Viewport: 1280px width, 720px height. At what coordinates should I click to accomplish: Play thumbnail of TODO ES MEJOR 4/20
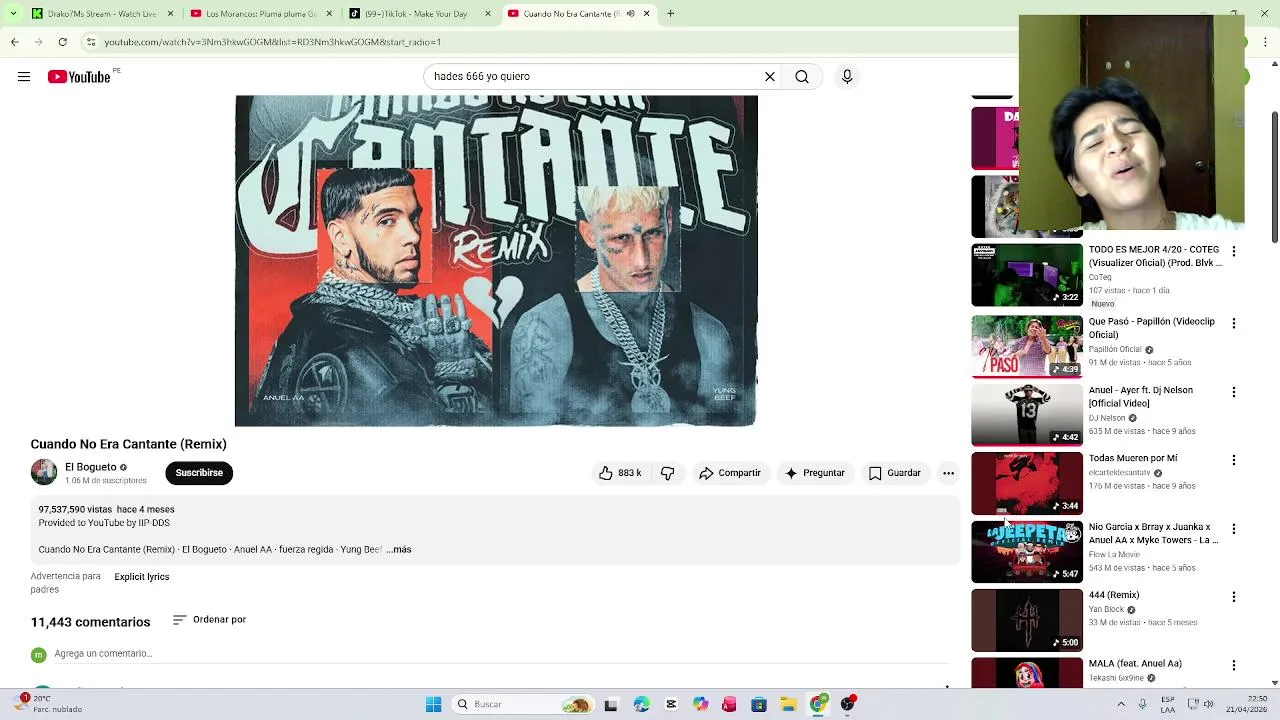coord(1027,275)
